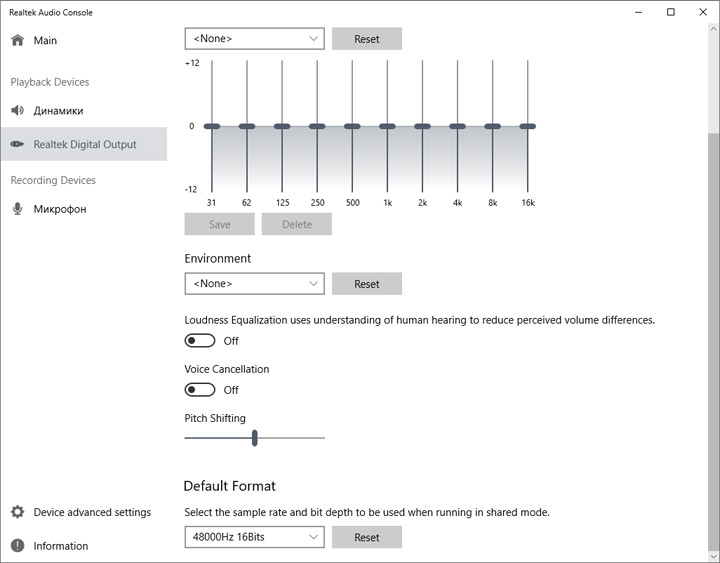Click the vertical scrollbar thumb

click(x=713, y=340)
